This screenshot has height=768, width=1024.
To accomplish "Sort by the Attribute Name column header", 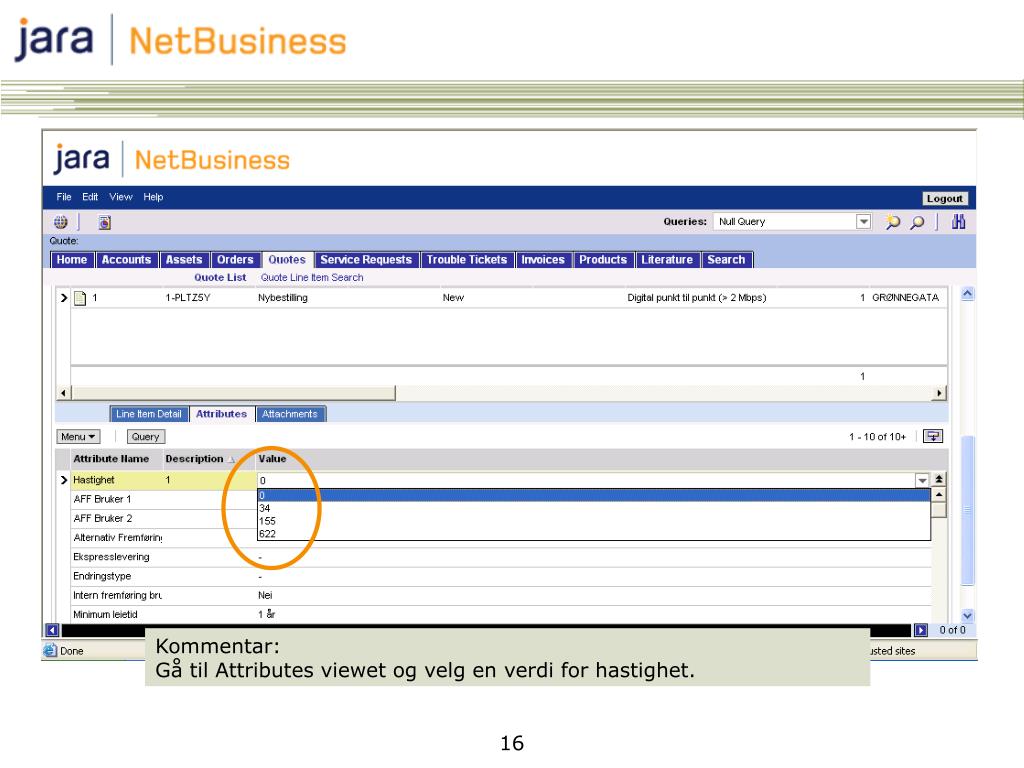I will pyautogui.click(x=111, y=459).
